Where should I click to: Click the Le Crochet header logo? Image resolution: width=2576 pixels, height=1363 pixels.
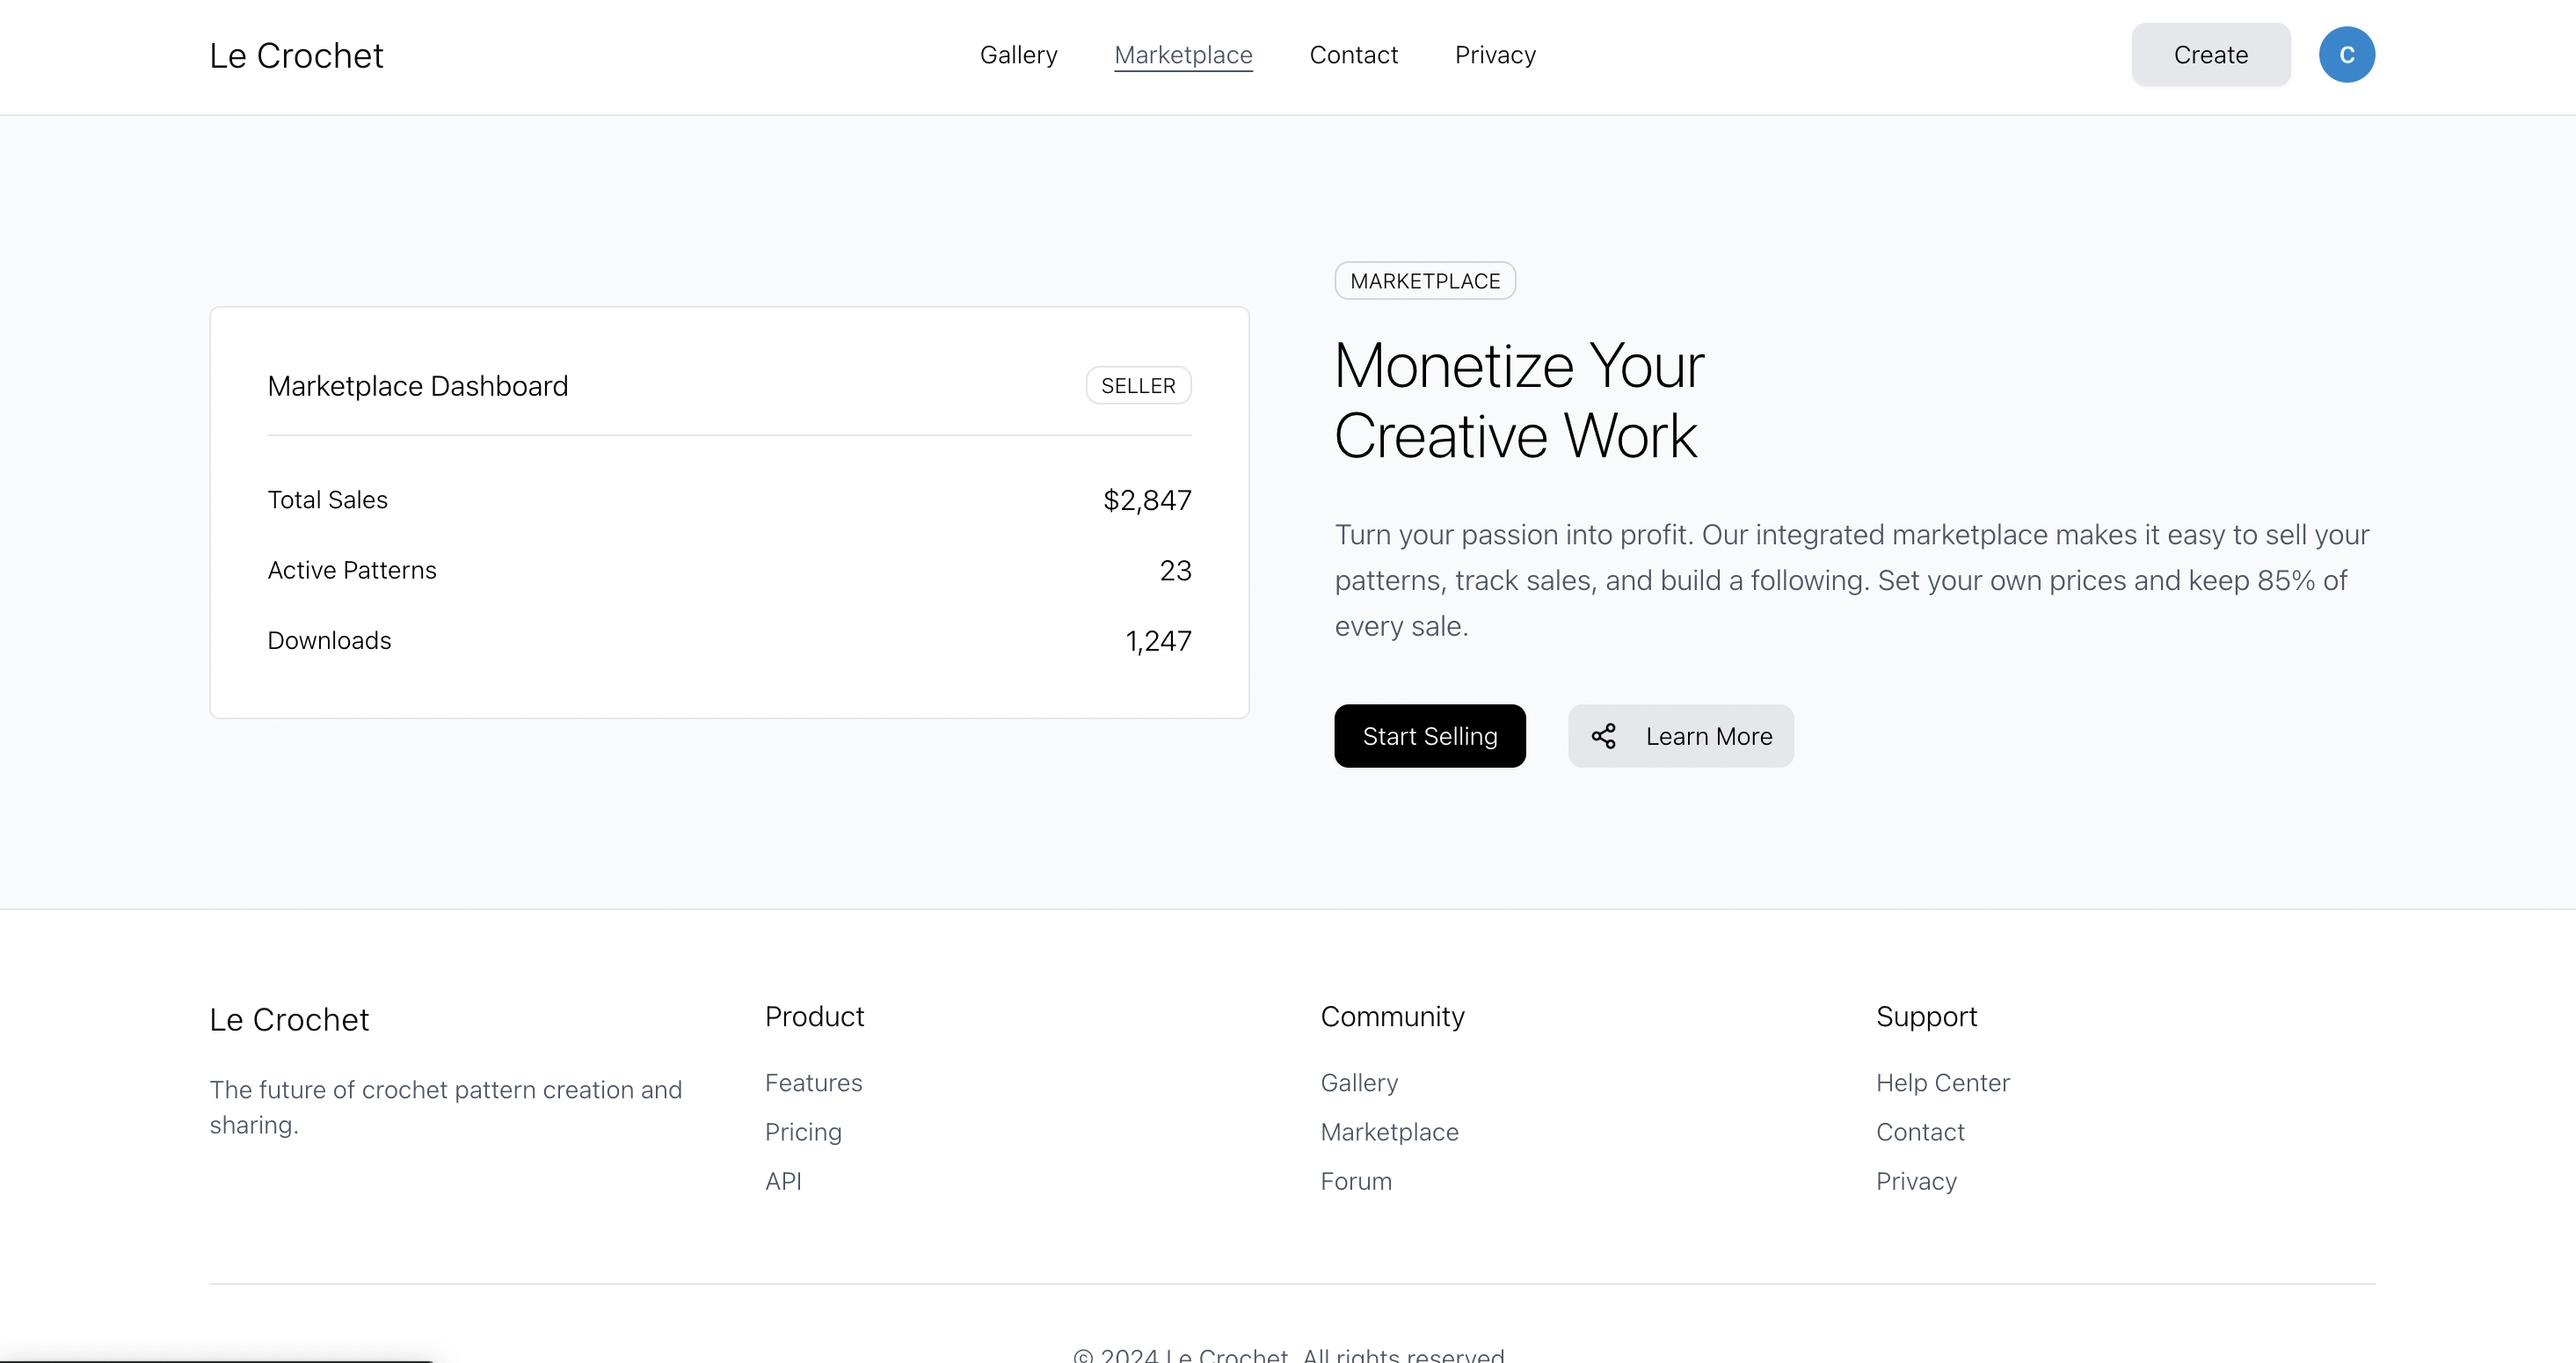296,56
